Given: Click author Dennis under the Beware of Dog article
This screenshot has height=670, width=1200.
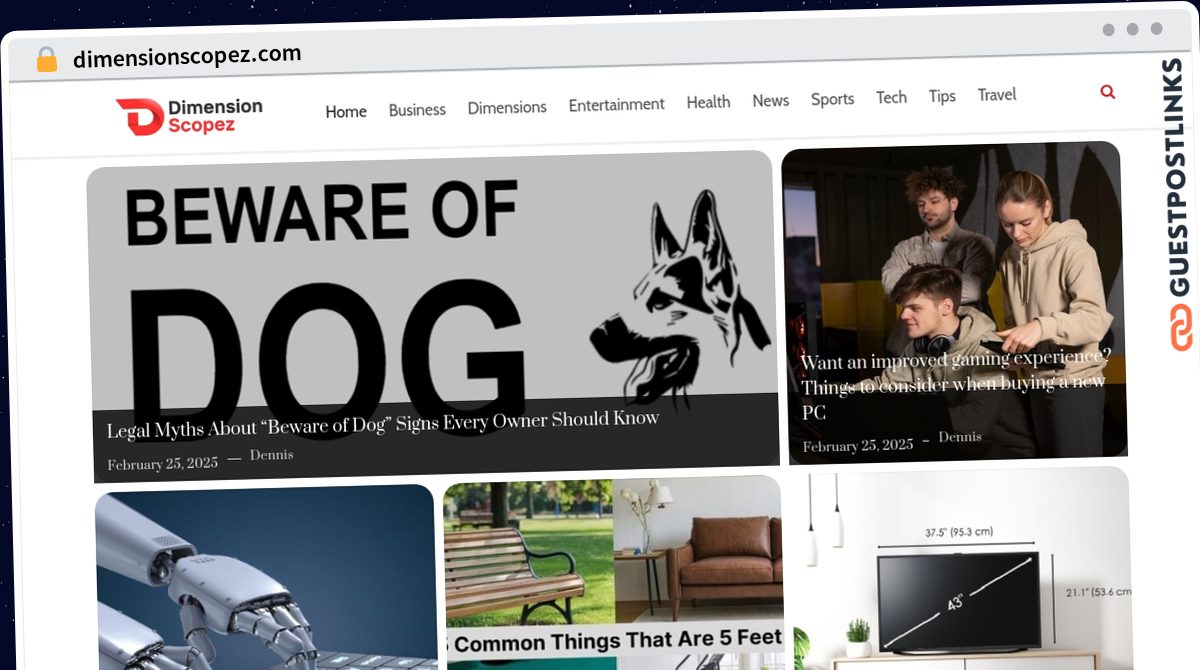Looking at the screenshot, I should 271,455.
